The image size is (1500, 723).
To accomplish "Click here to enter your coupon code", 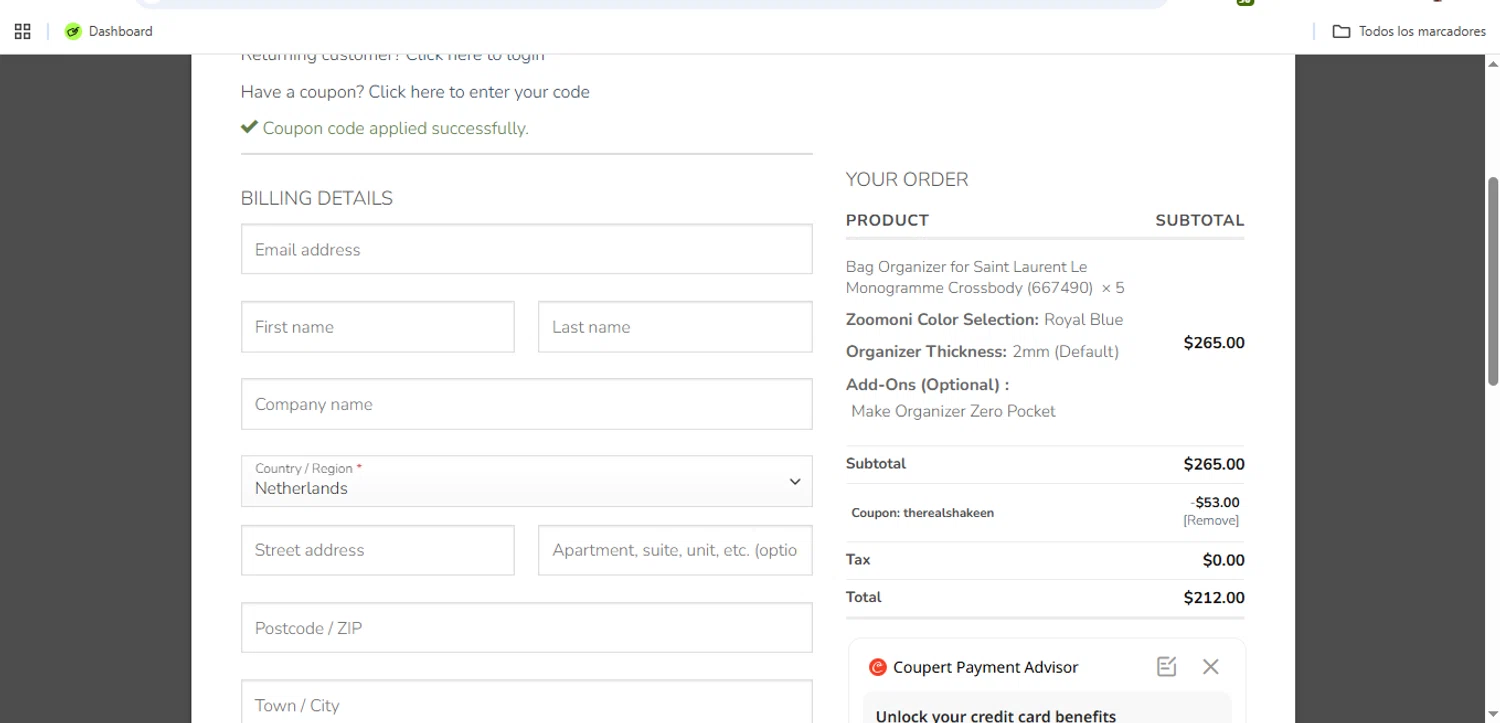I will point(479,92).
